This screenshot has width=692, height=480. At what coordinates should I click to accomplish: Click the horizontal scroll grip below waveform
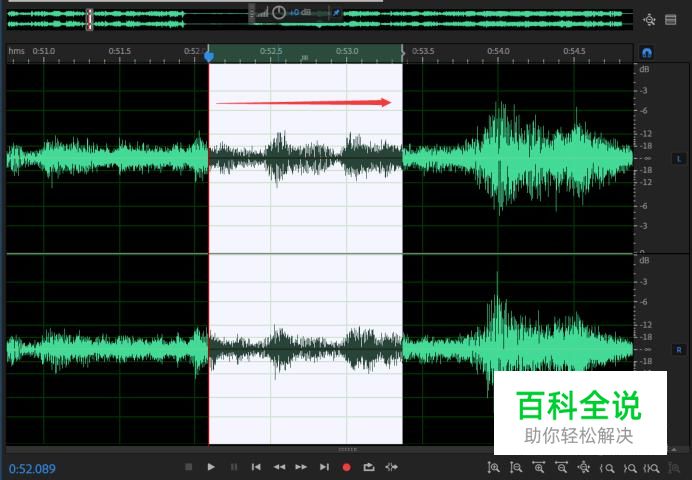[x=347, y=450]
